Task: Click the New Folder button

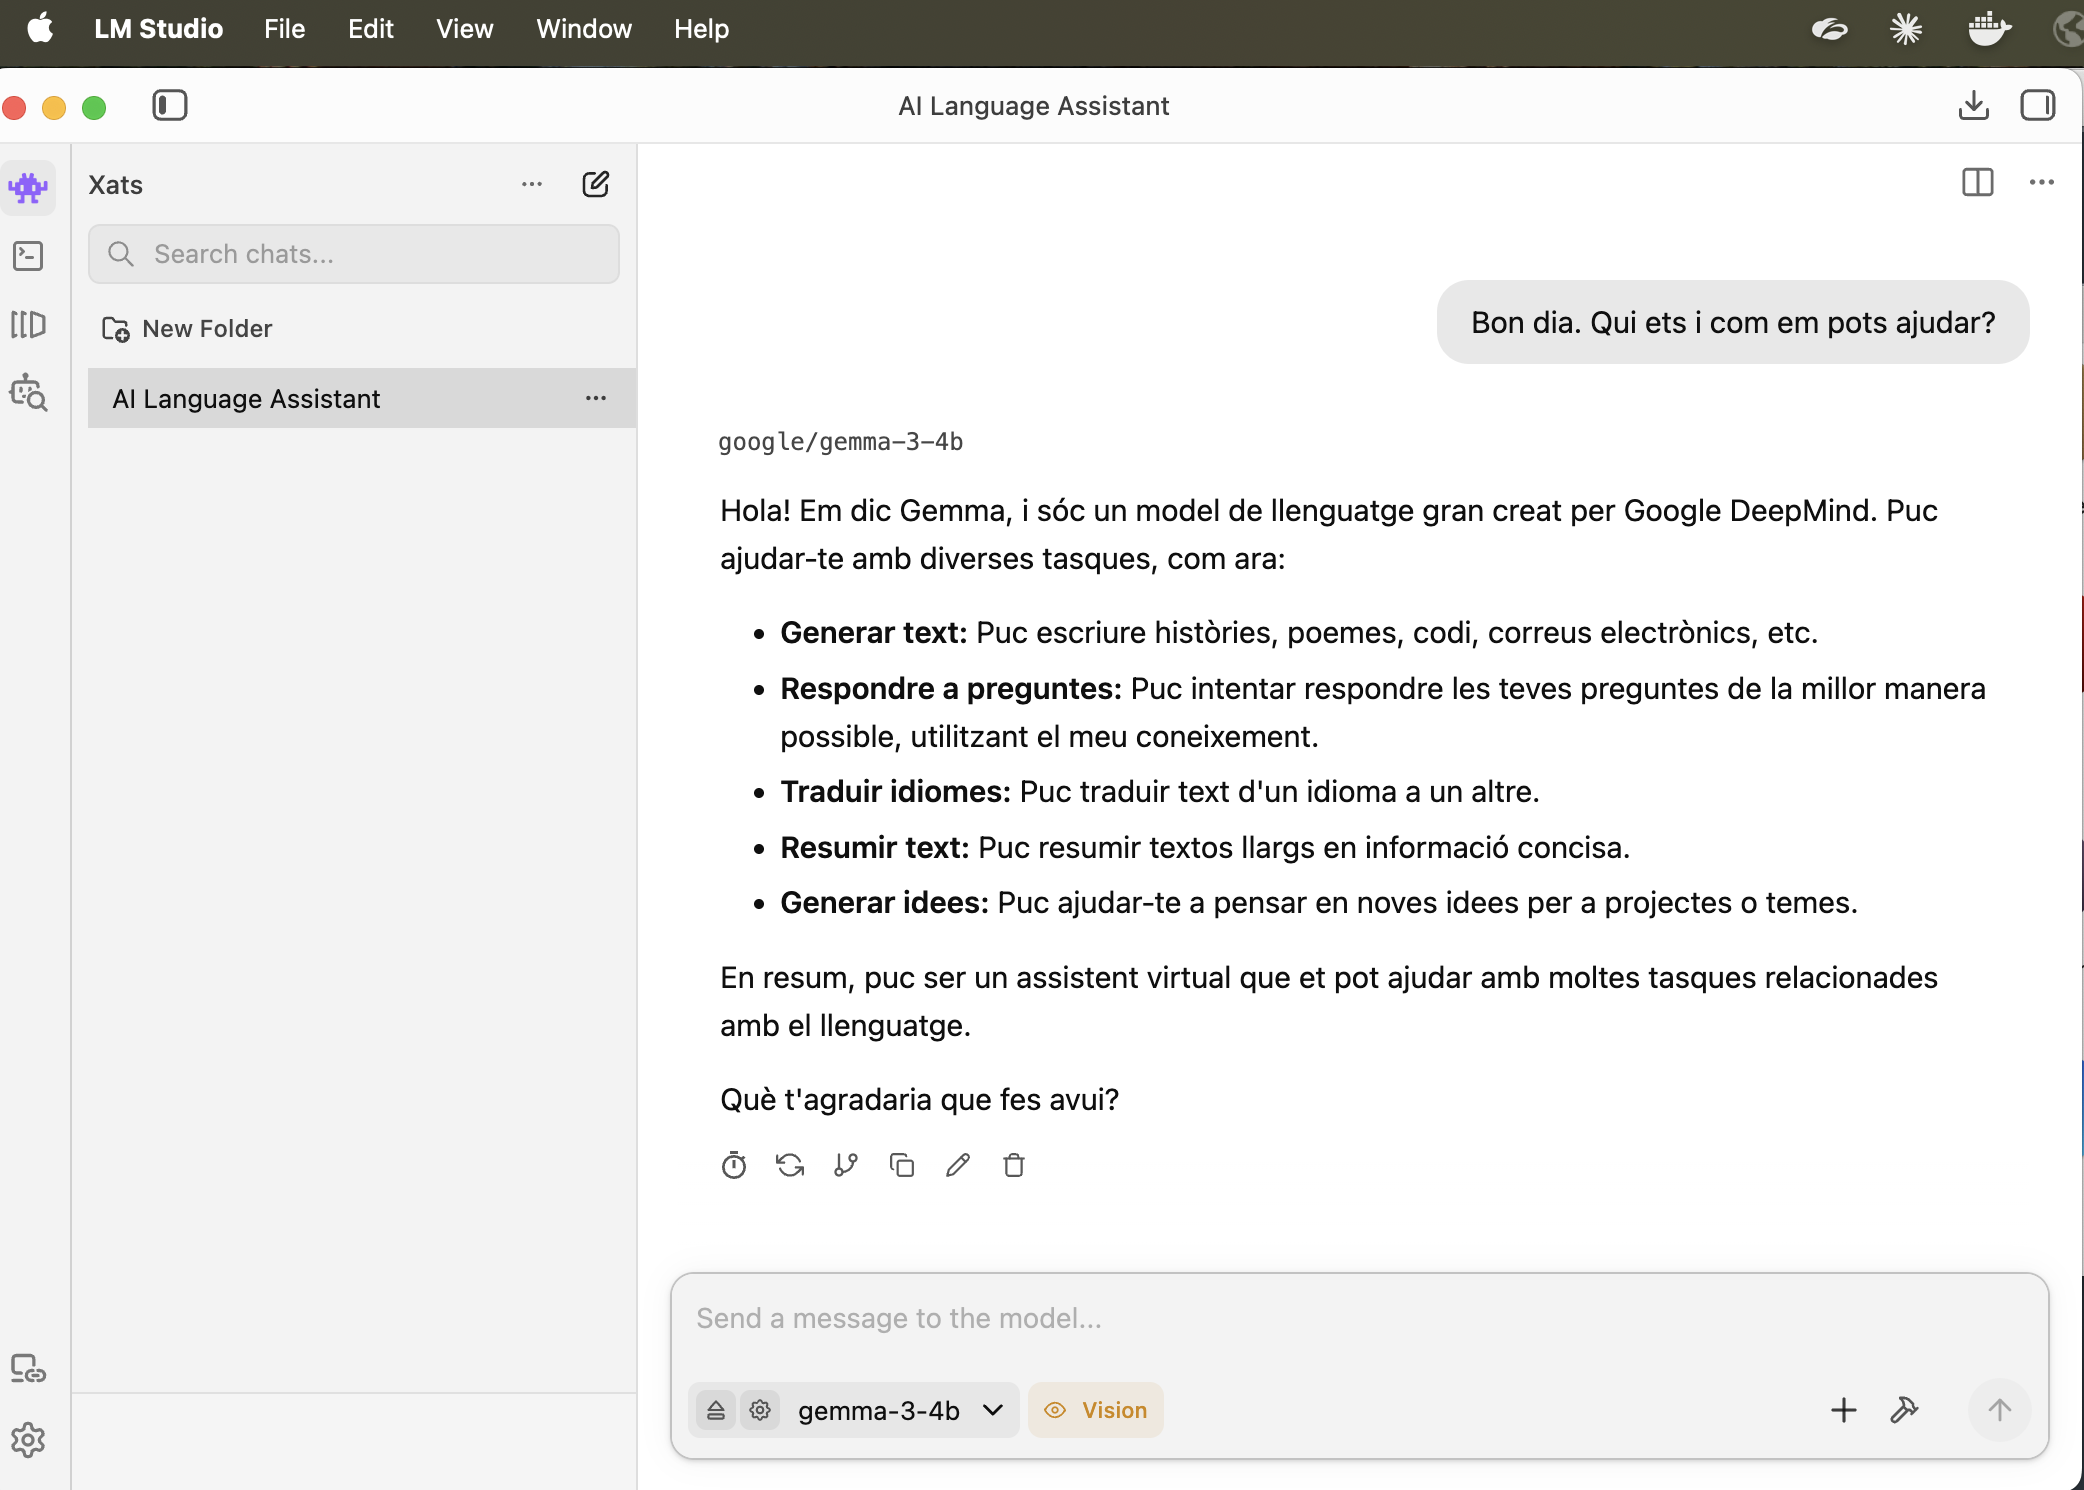Action: 188,329
